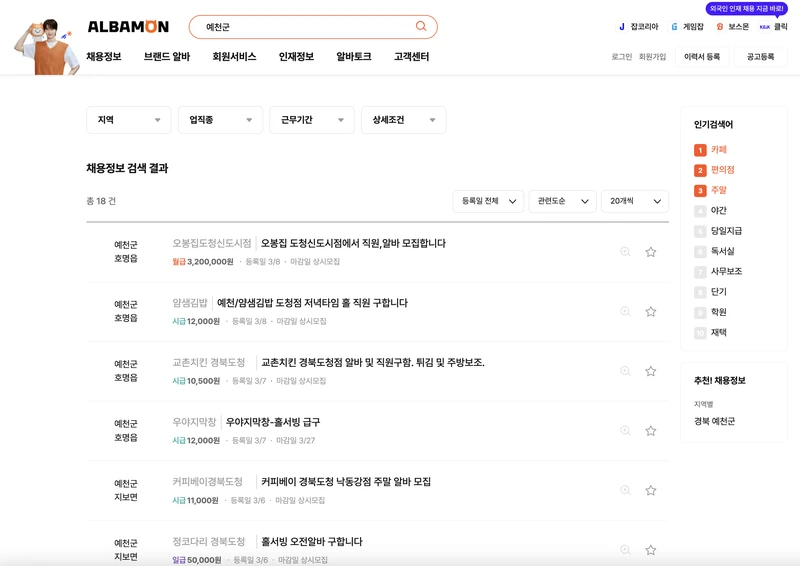Expand the 상세조건 filter dropdown
Viewport: 800px width, 566px height.
tap(404, 120)
